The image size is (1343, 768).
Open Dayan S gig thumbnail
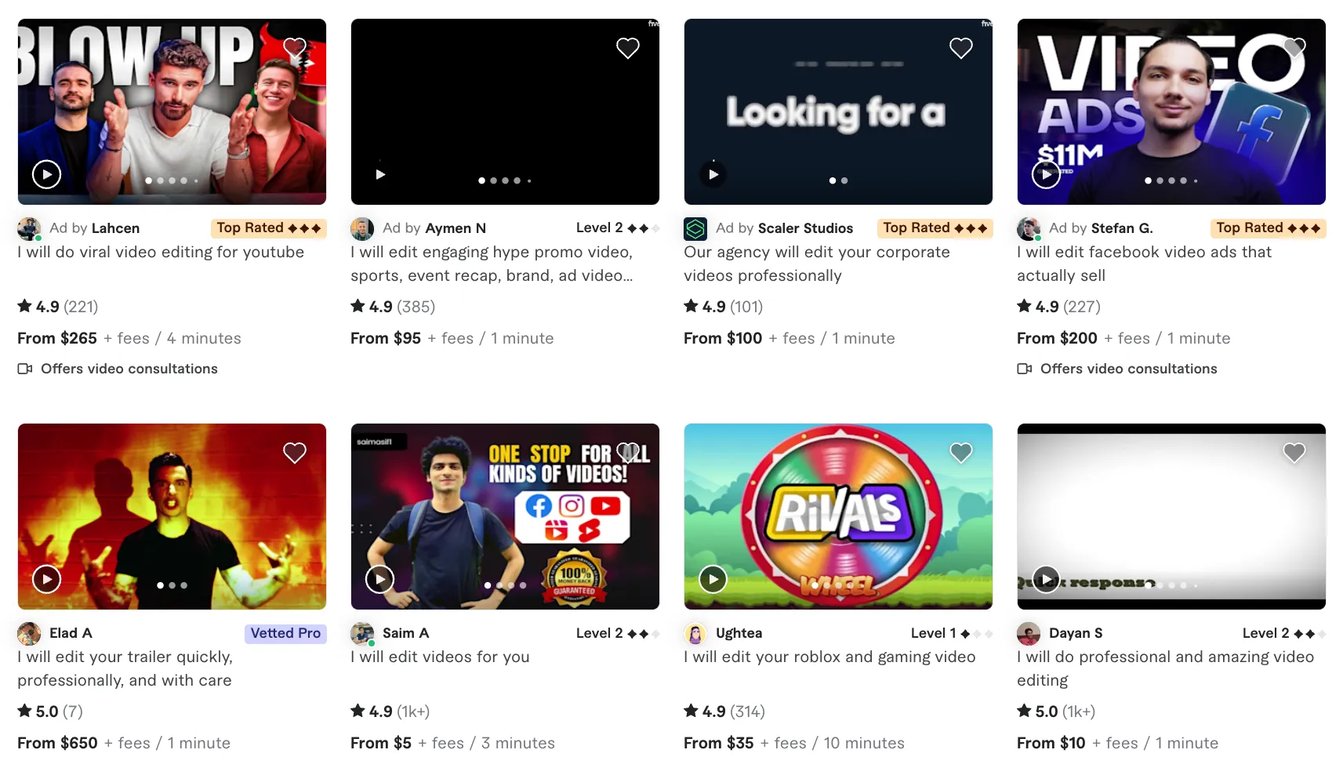coord(1171,516)
